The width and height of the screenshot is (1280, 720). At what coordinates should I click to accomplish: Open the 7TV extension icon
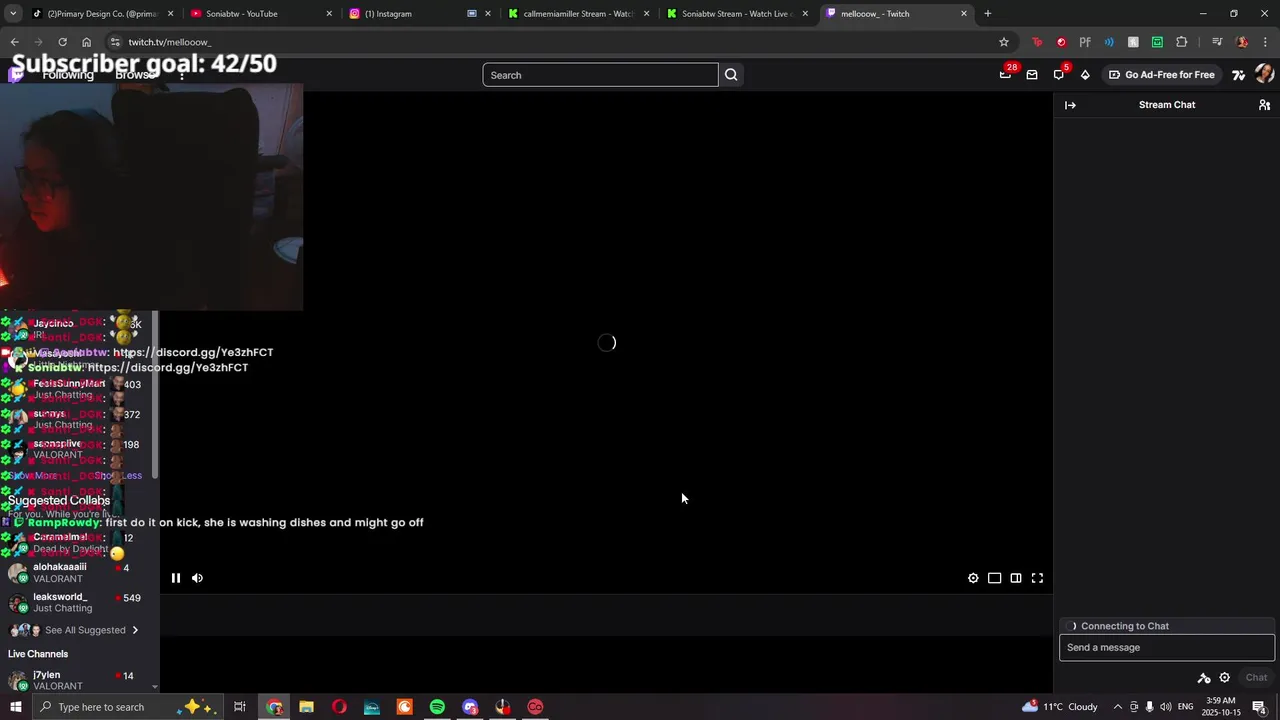(1238, 75)
